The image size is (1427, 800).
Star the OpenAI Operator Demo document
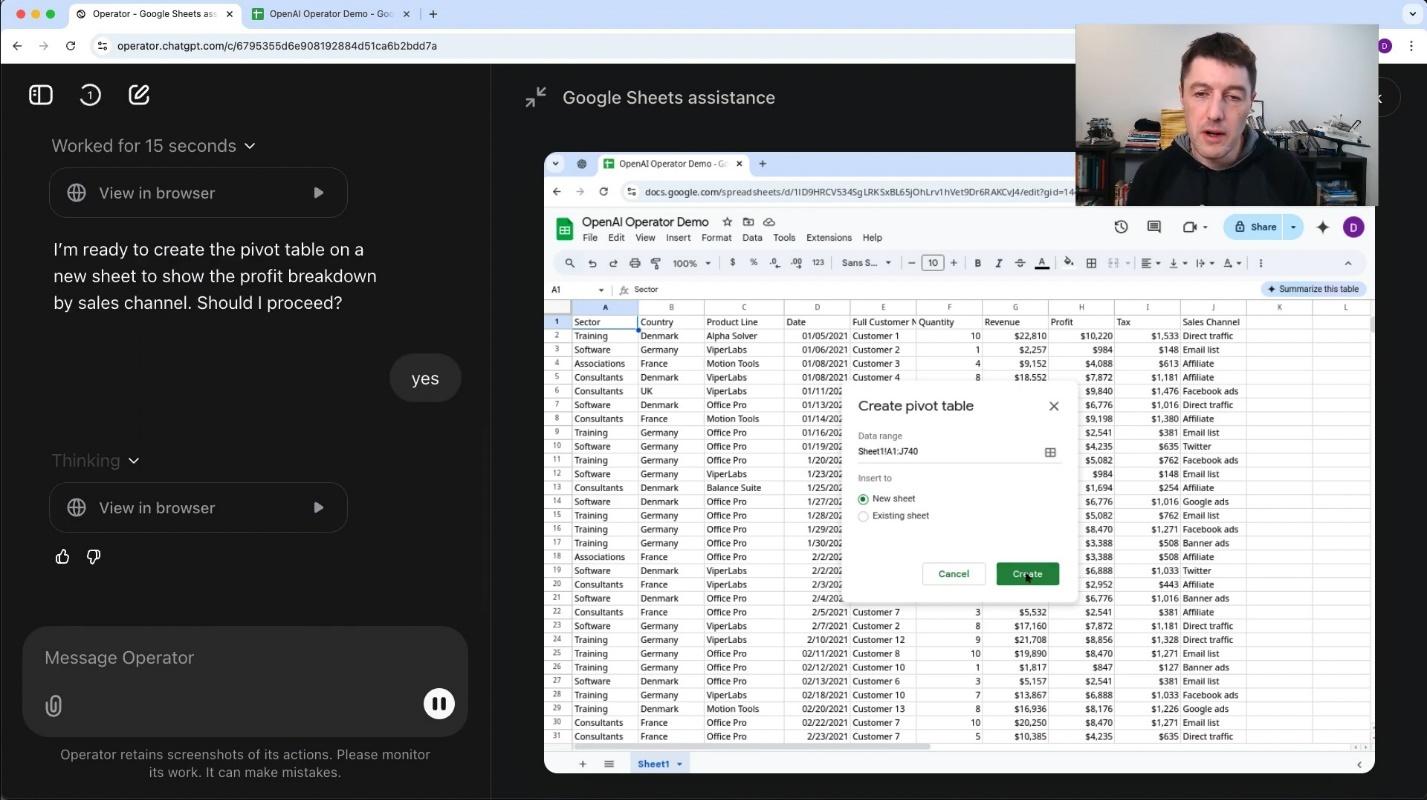(727, 222)
